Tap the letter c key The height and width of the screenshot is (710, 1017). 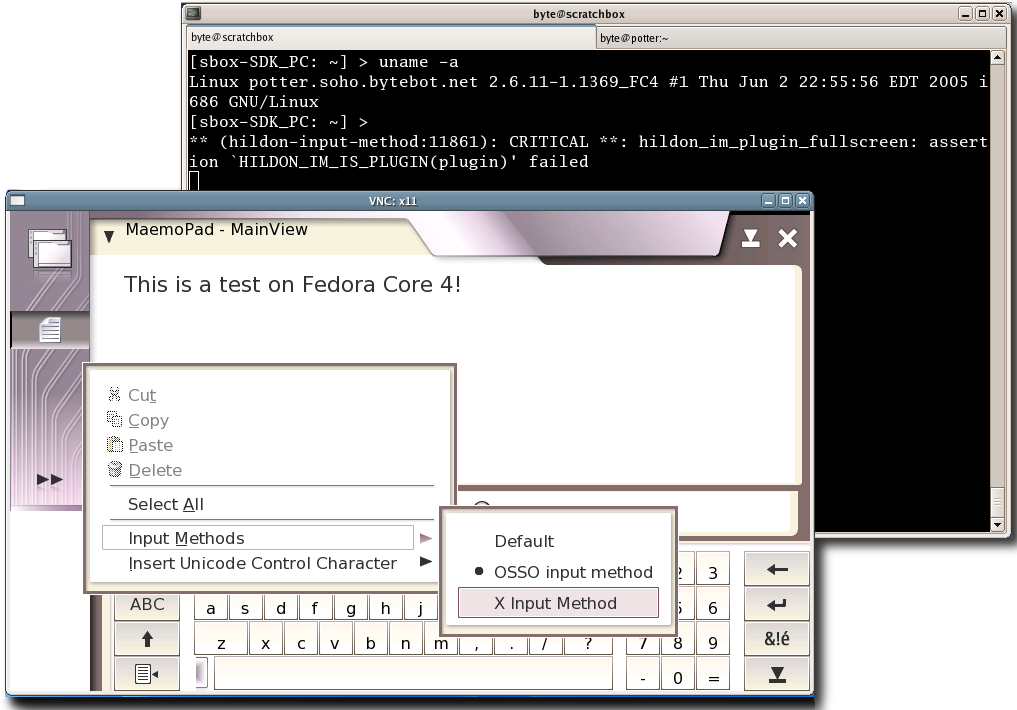point(301,641)
